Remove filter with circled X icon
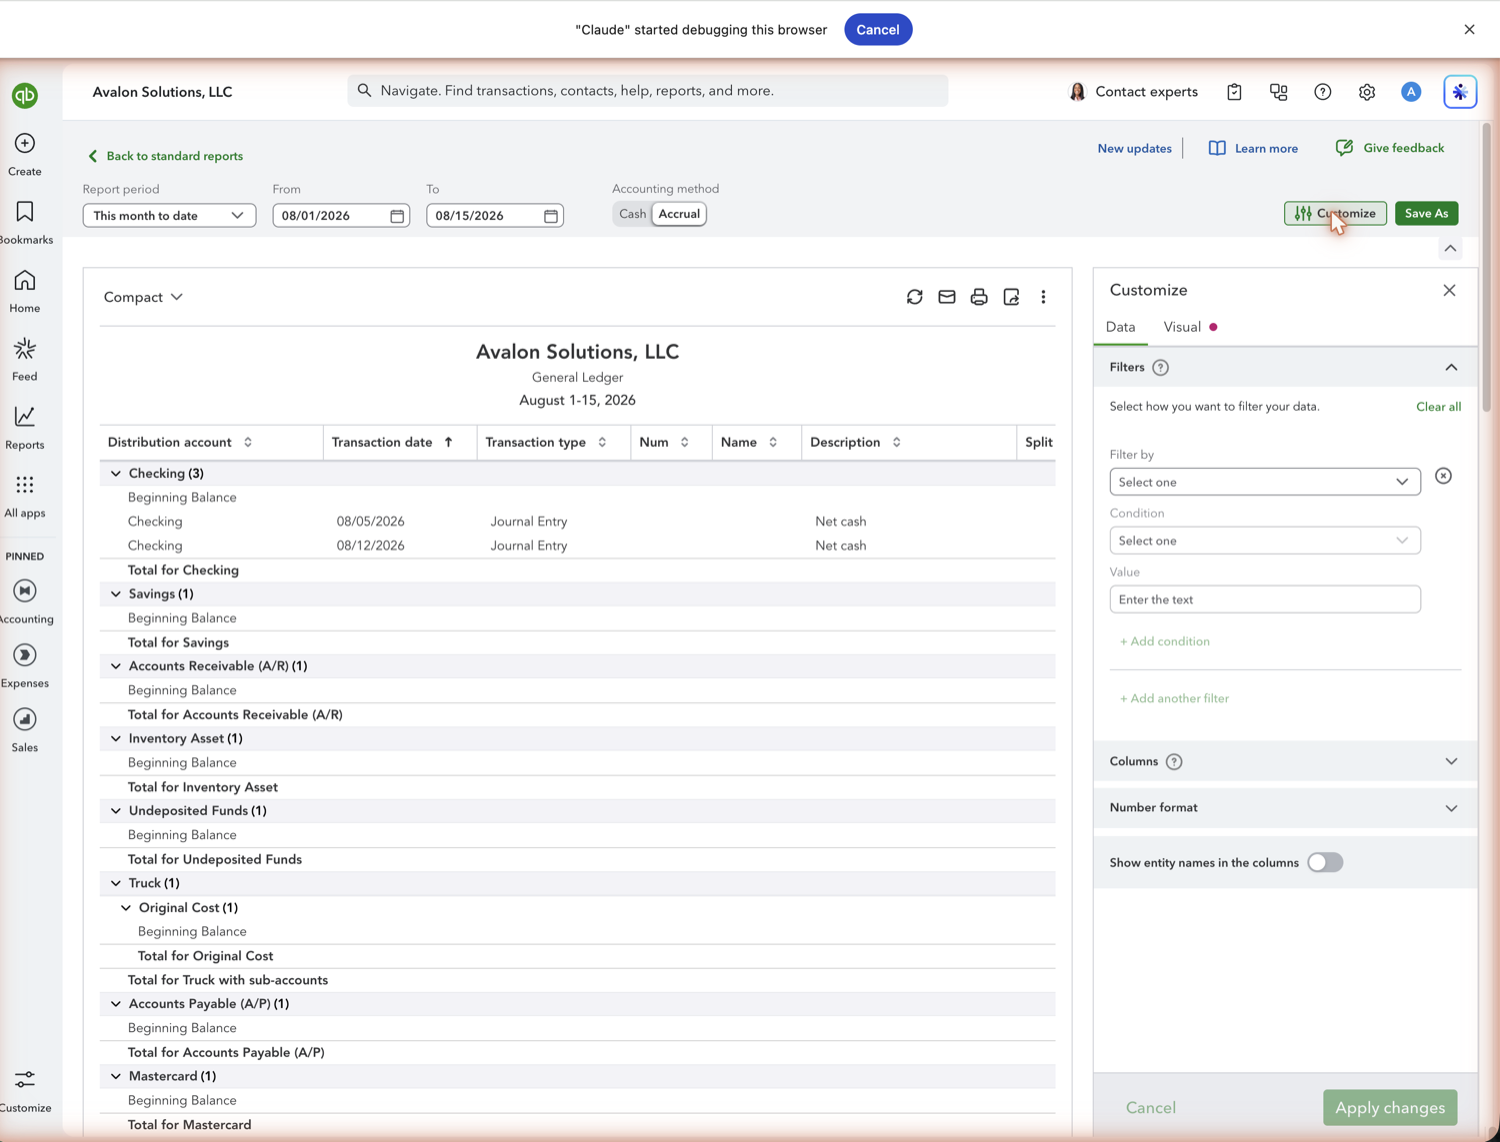The width and height of the screenshot is (1500, 1142). pyautogui.click(x=1443, y=476)
